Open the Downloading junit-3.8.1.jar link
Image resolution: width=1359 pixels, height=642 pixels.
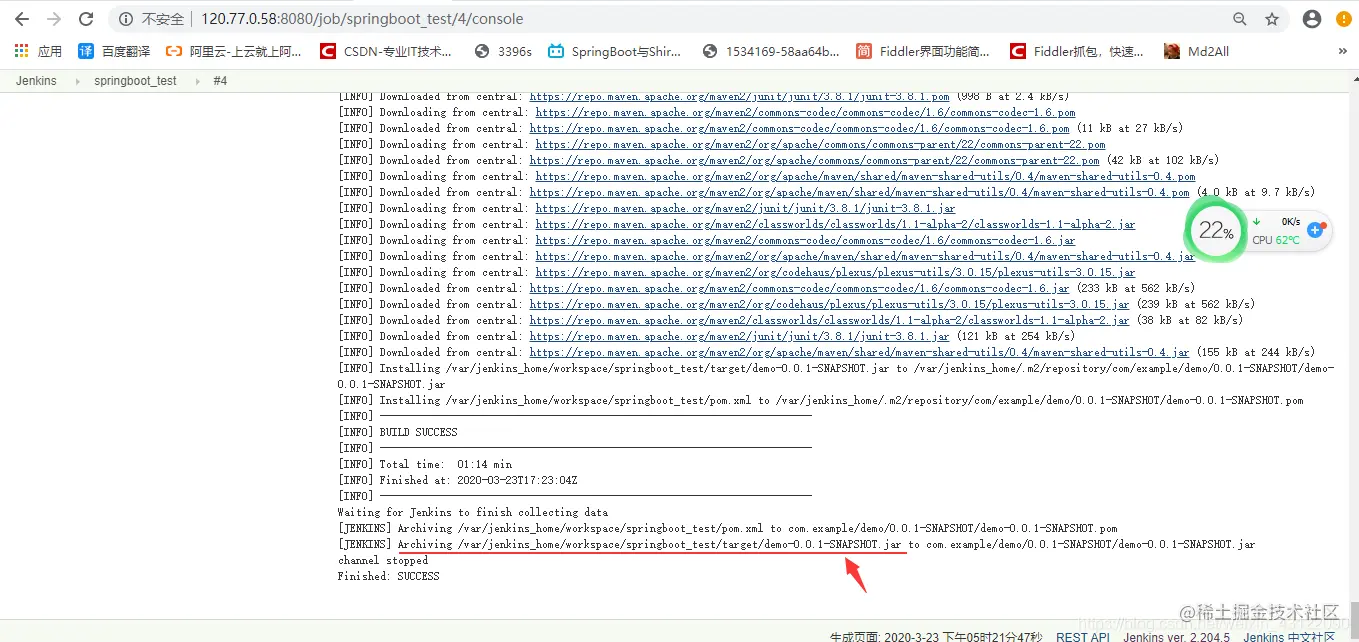(745, 209)
